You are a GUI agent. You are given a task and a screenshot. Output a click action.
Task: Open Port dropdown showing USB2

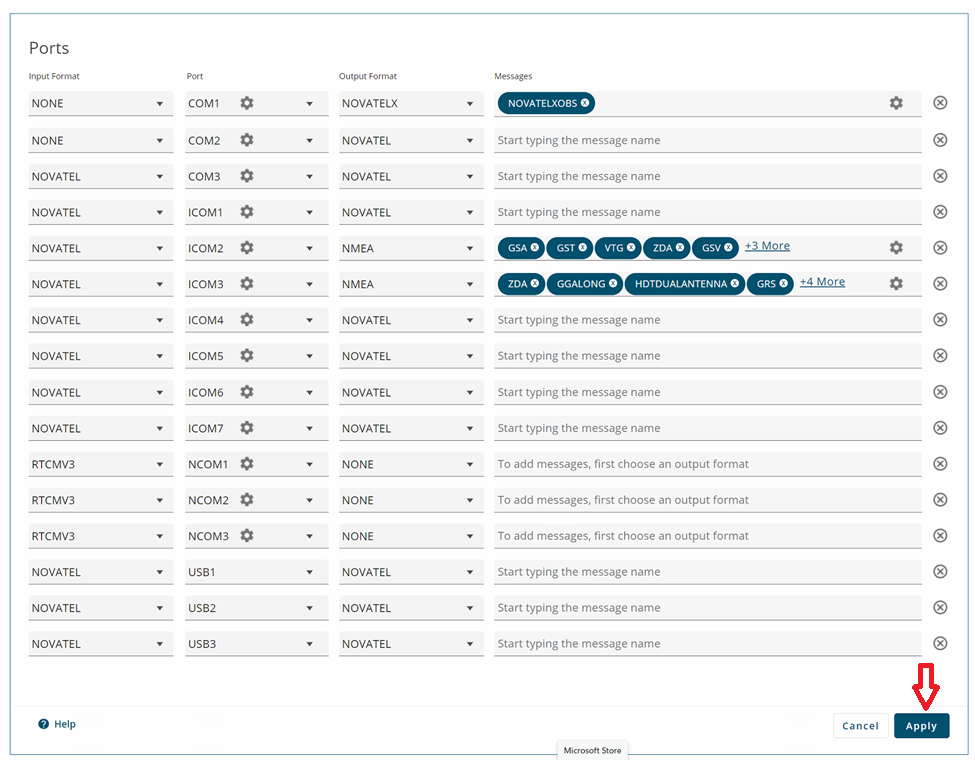(256, 608)
